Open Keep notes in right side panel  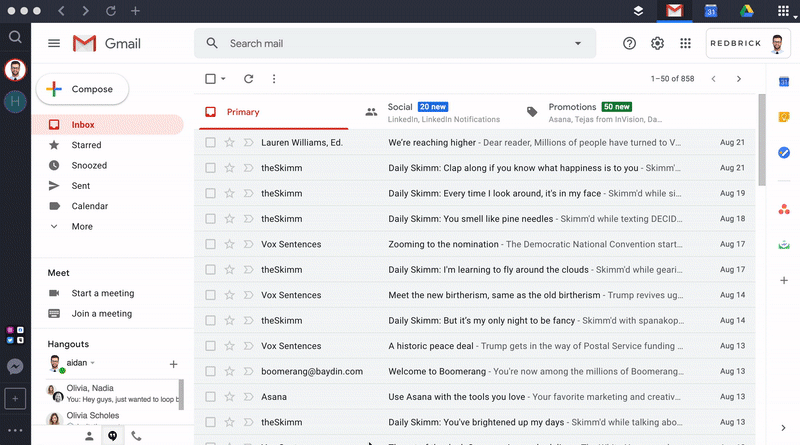(784, 117)
